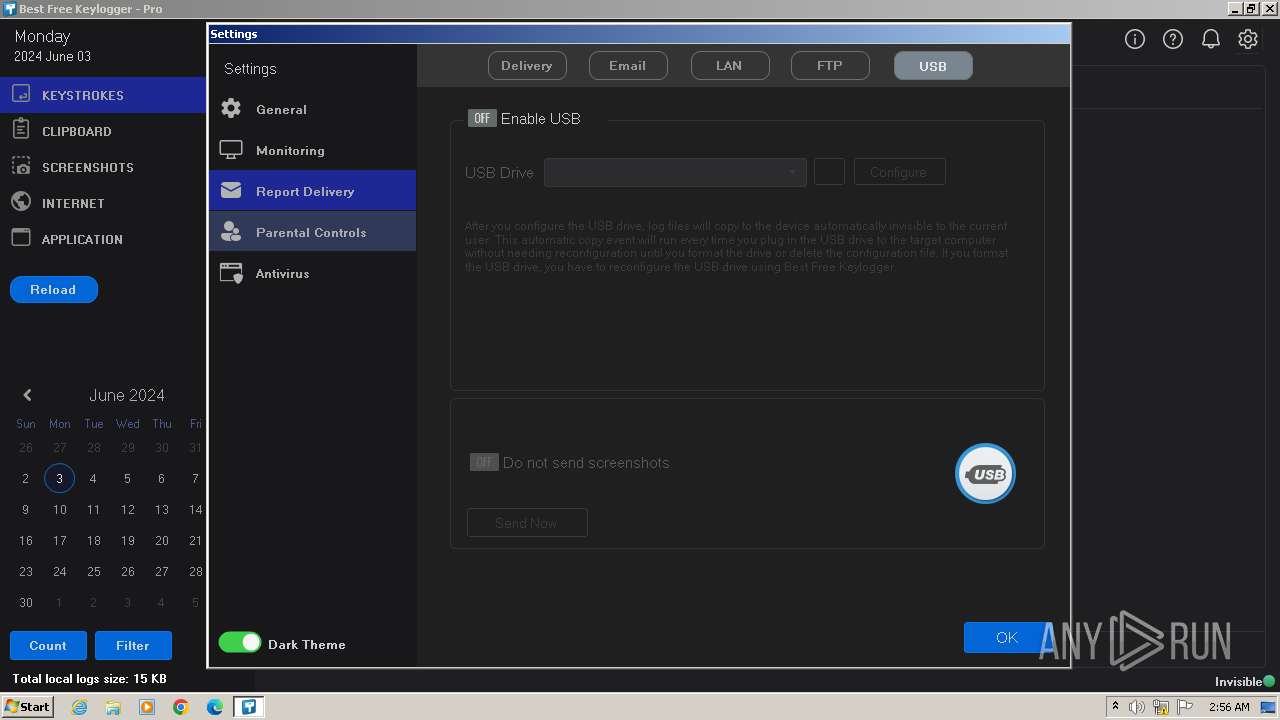Click the Count button
The width and height of the screenshot is (1280, 720).
(48, 646)
